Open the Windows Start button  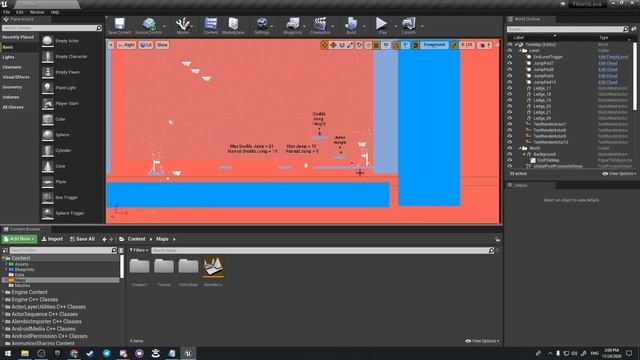[x=8, y=353]
